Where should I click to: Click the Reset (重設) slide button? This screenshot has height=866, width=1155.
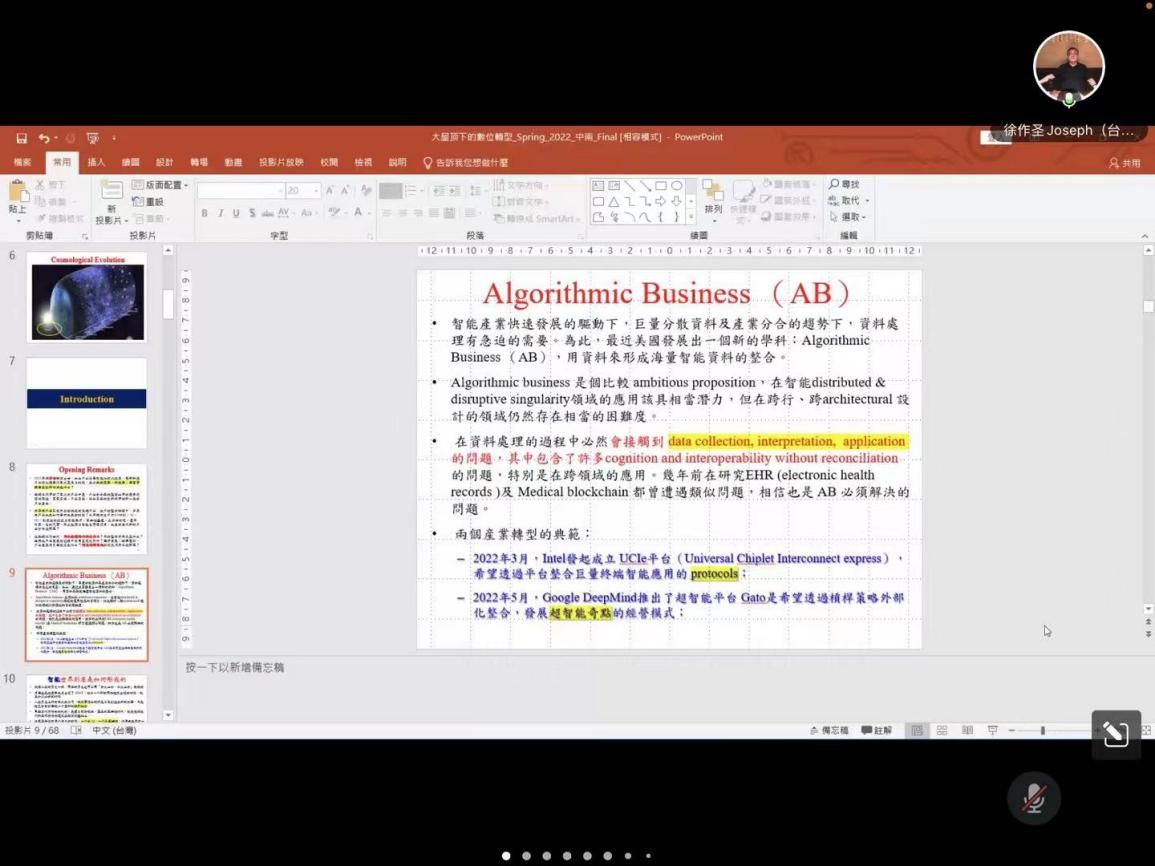click(148, 201)
